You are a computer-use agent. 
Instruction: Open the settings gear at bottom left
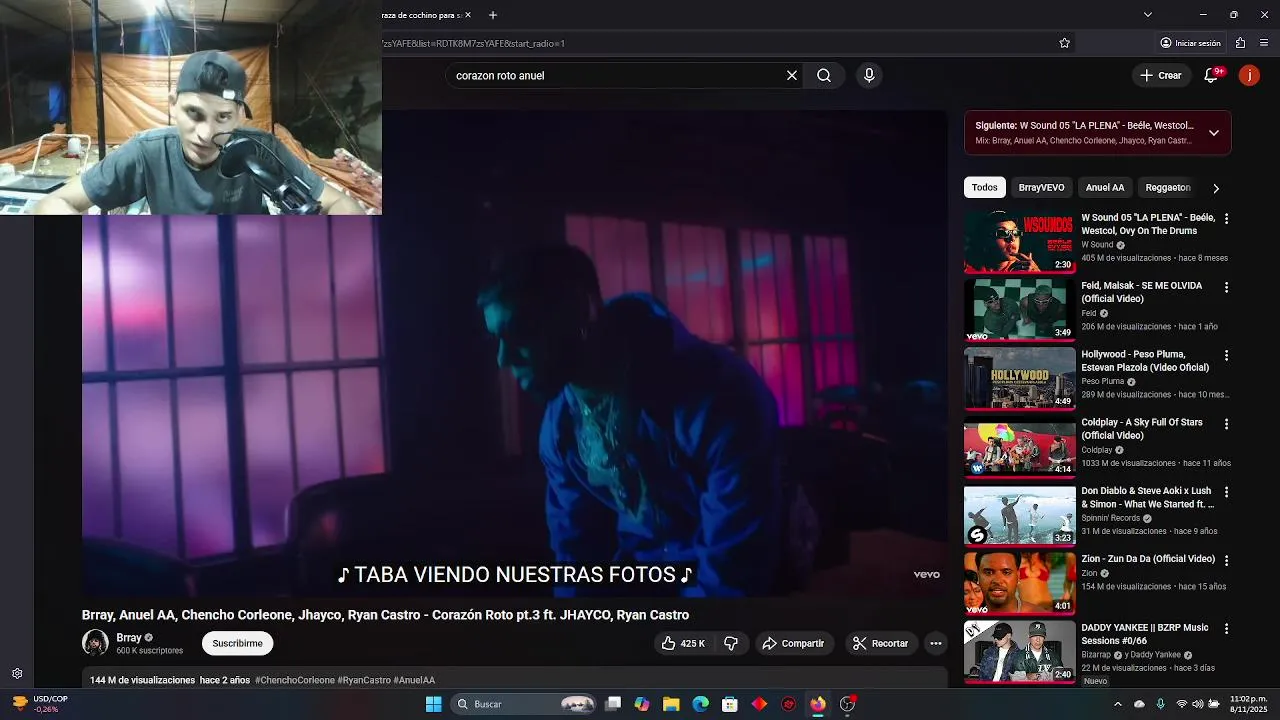pyautogui.click(x=17, y=674)
